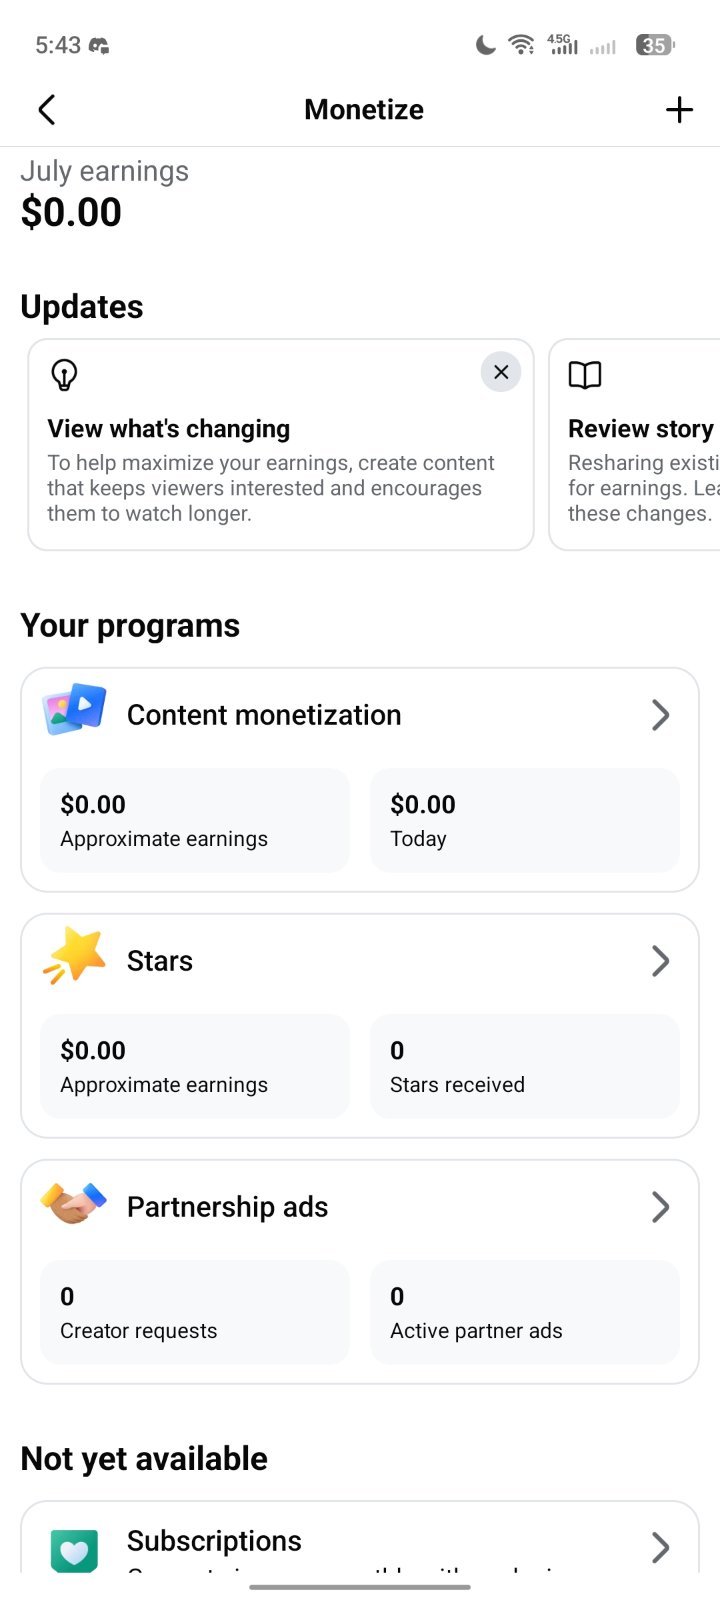Expand Stars program with its chevron

(x=660, y=961)
